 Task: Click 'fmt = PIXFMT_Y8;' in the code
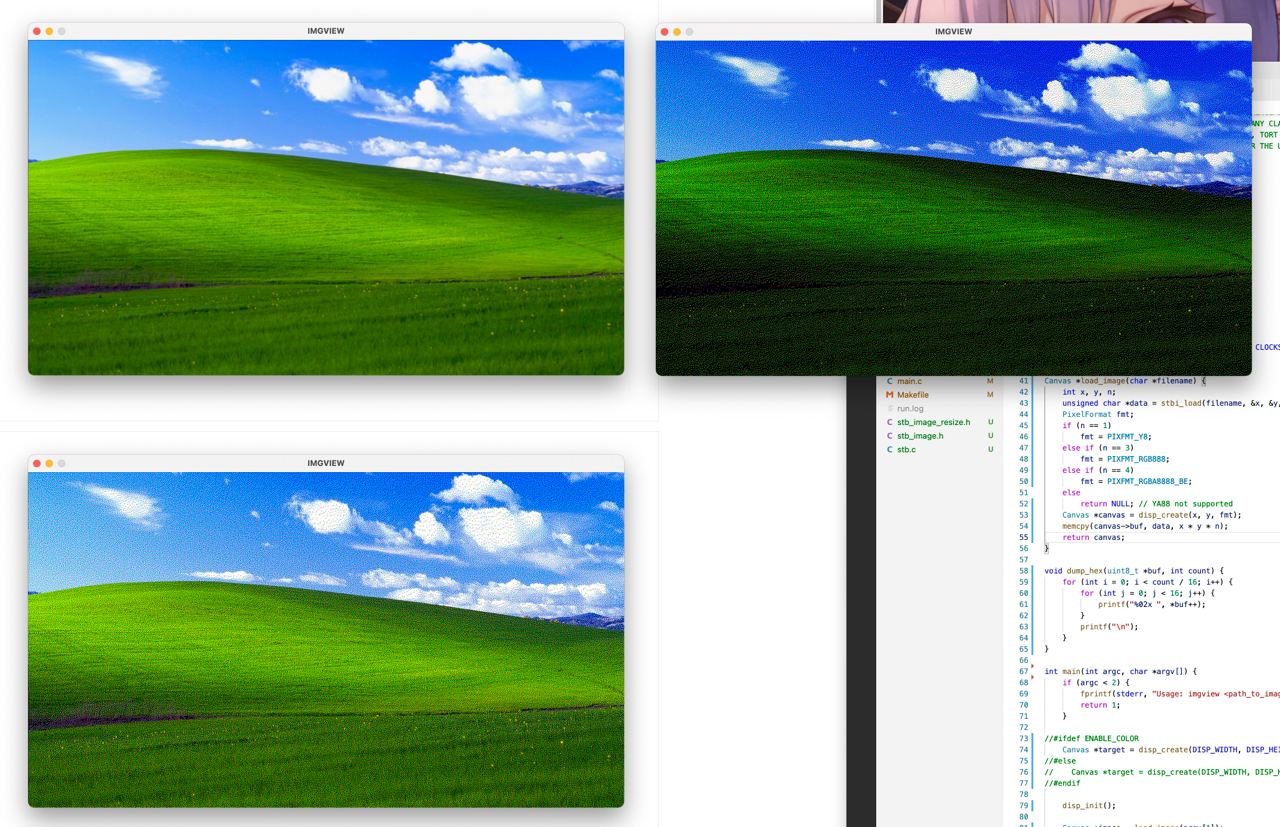click(x=1116, y=437)
